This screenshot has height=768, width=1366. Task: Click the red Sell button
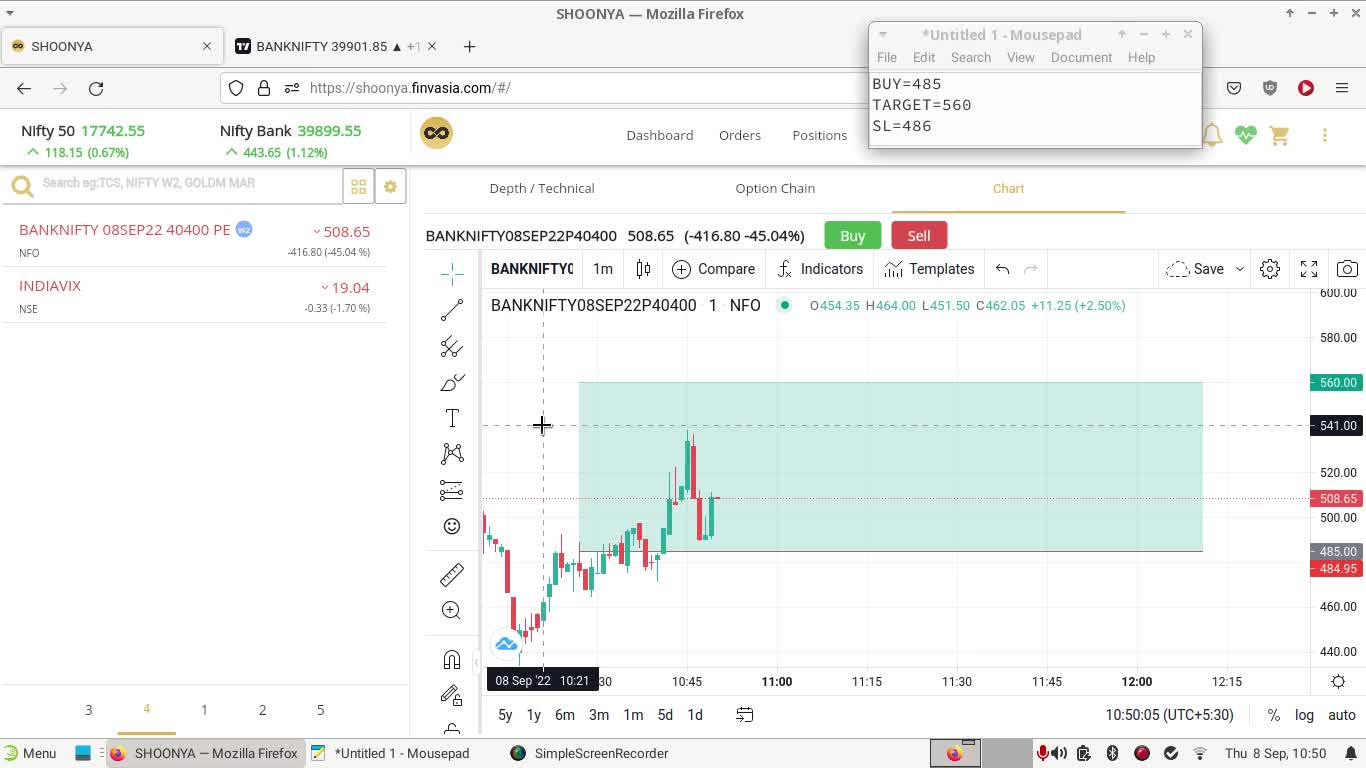[919, 236]
